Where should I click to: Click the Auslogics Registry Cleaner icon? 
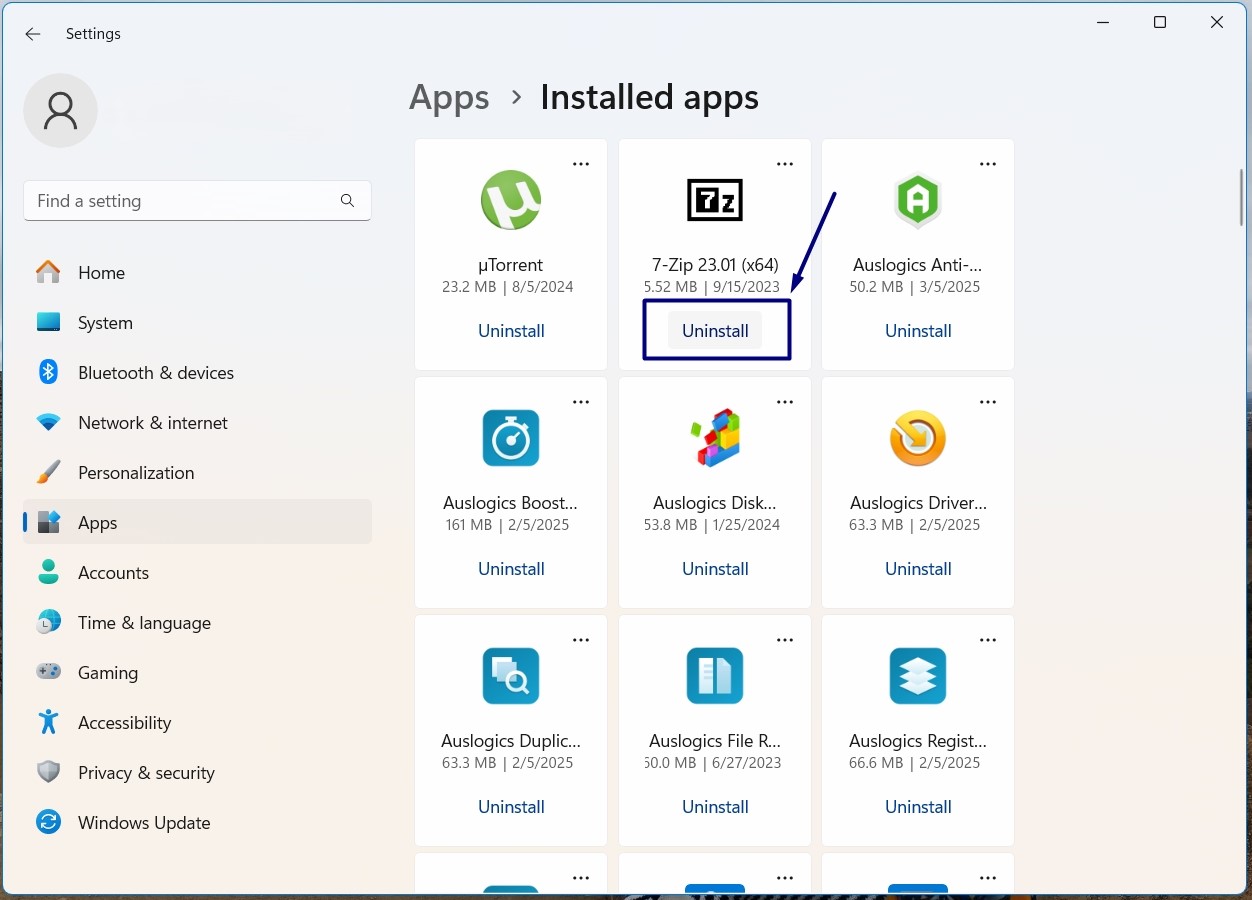pos(917,676)
